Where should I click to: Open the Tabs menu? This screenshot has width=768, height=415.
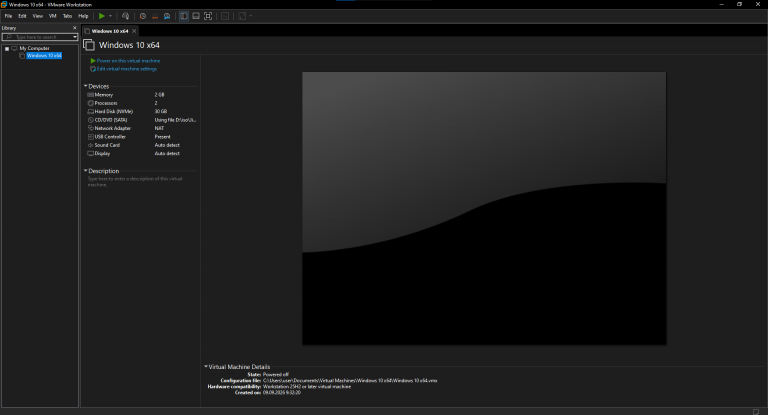point(68,16)
